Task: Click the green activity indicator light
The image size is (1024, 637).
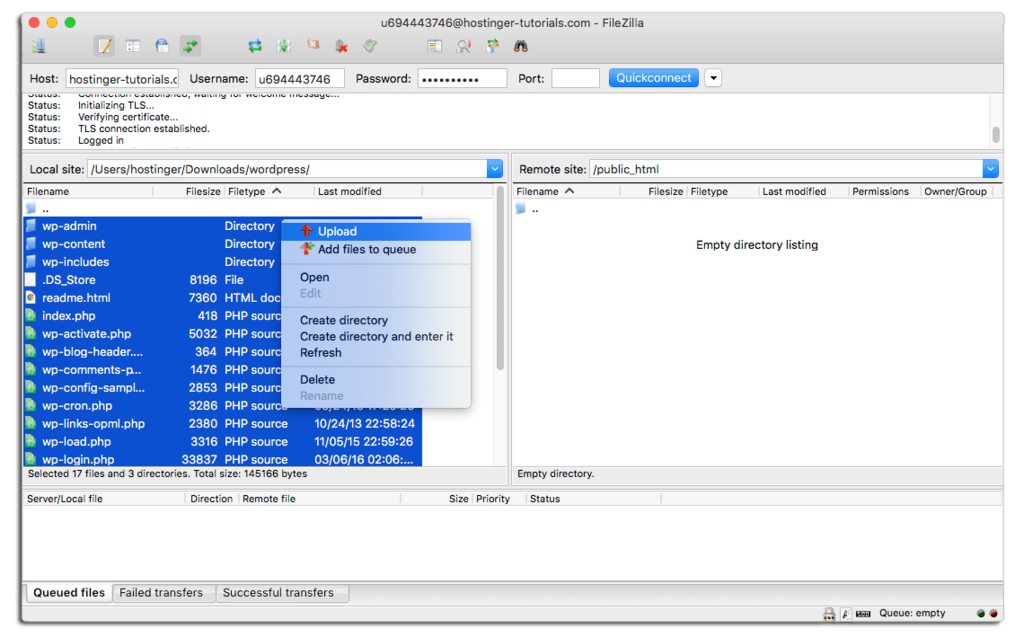Action: pos(980,613)
